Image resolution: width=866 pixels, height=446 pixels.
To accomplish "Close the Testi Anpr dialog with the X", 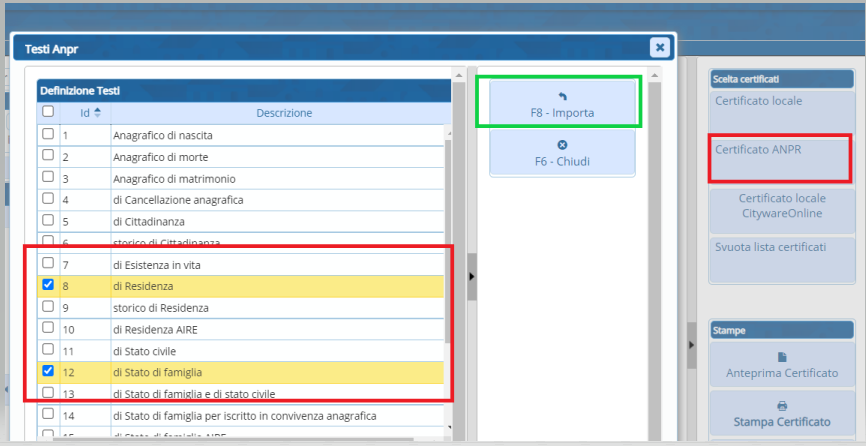I will 659,47.
